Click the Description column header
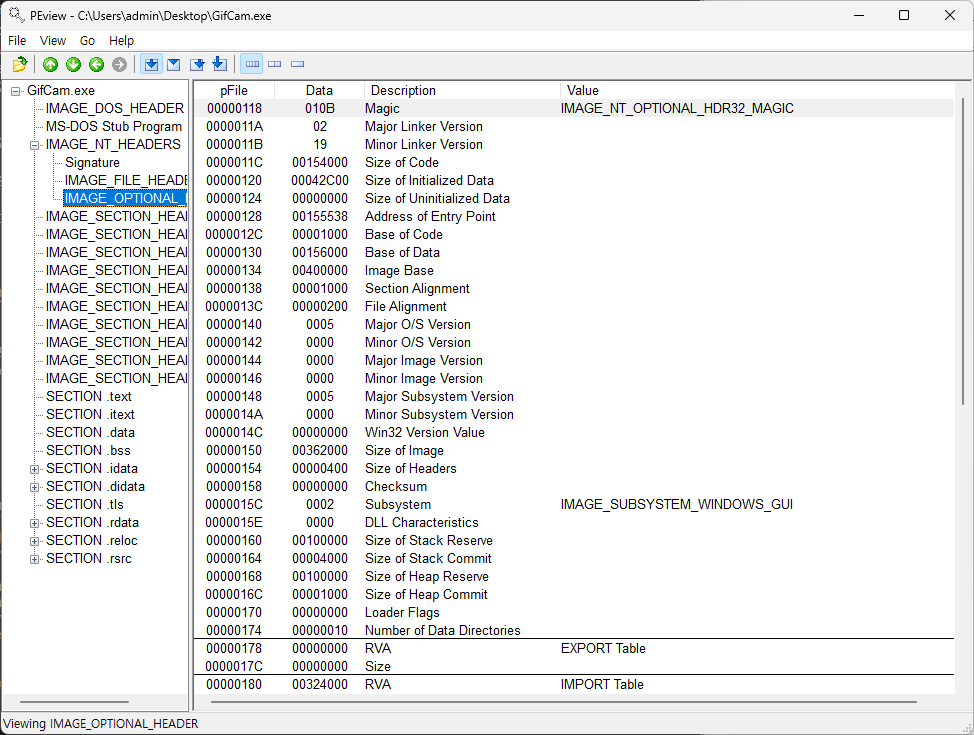This screenshot has height=735, width=974. coord(403,91)
